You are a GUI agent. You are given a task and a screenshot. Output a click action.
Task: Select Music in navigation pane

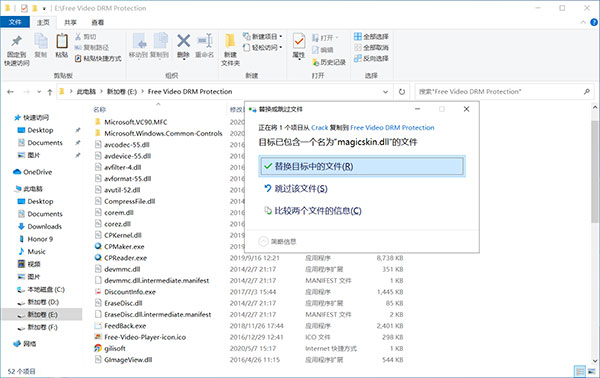tap(32, 252)
